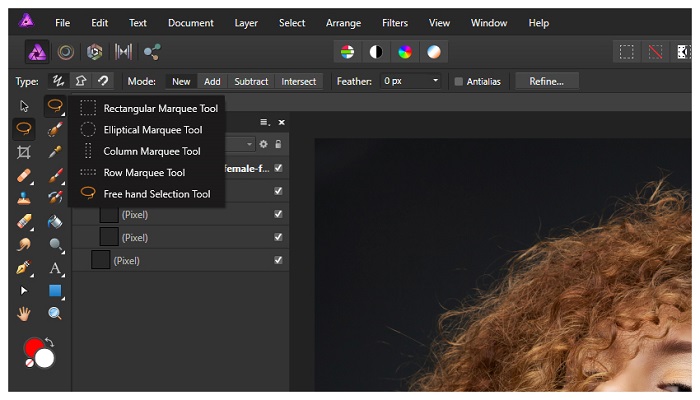Set selection mode to Add
Image resolution: width=700 pixels, height=400 pixels.
click(212, 81)
